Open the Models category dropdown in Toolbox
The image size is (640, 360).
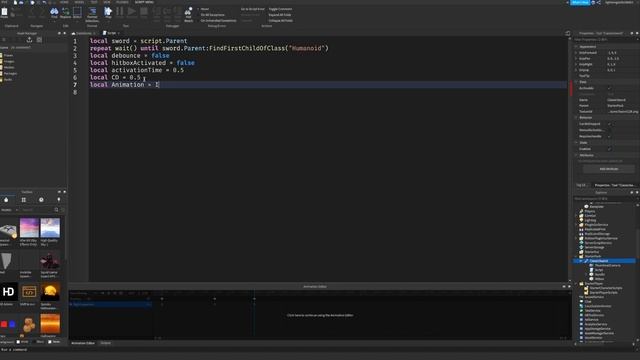pyautogui.click(x=9, y=210)
